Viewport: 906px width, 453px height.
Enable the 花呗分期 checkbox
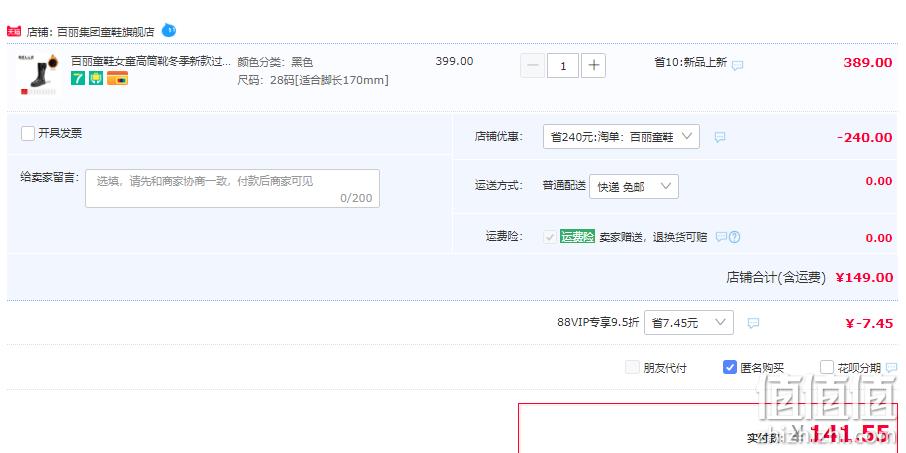(x=827, y=367)
